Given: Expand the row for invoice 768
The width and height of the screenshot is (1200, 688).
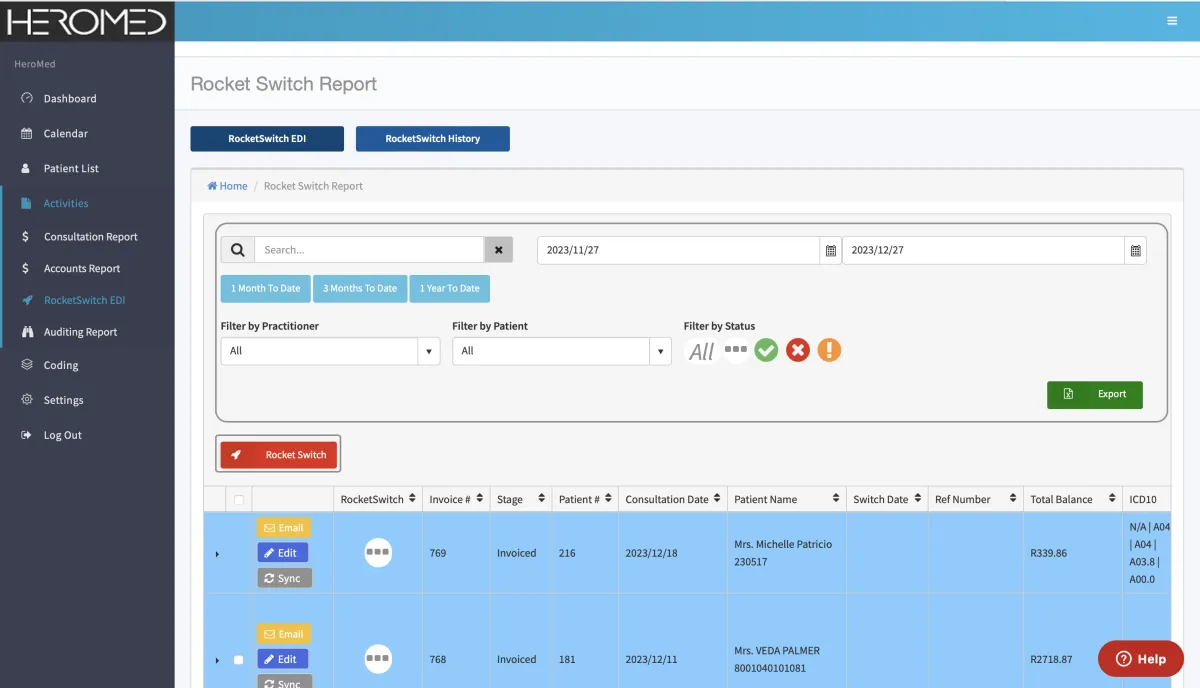Looking at the screenshot, I should 217,660.
